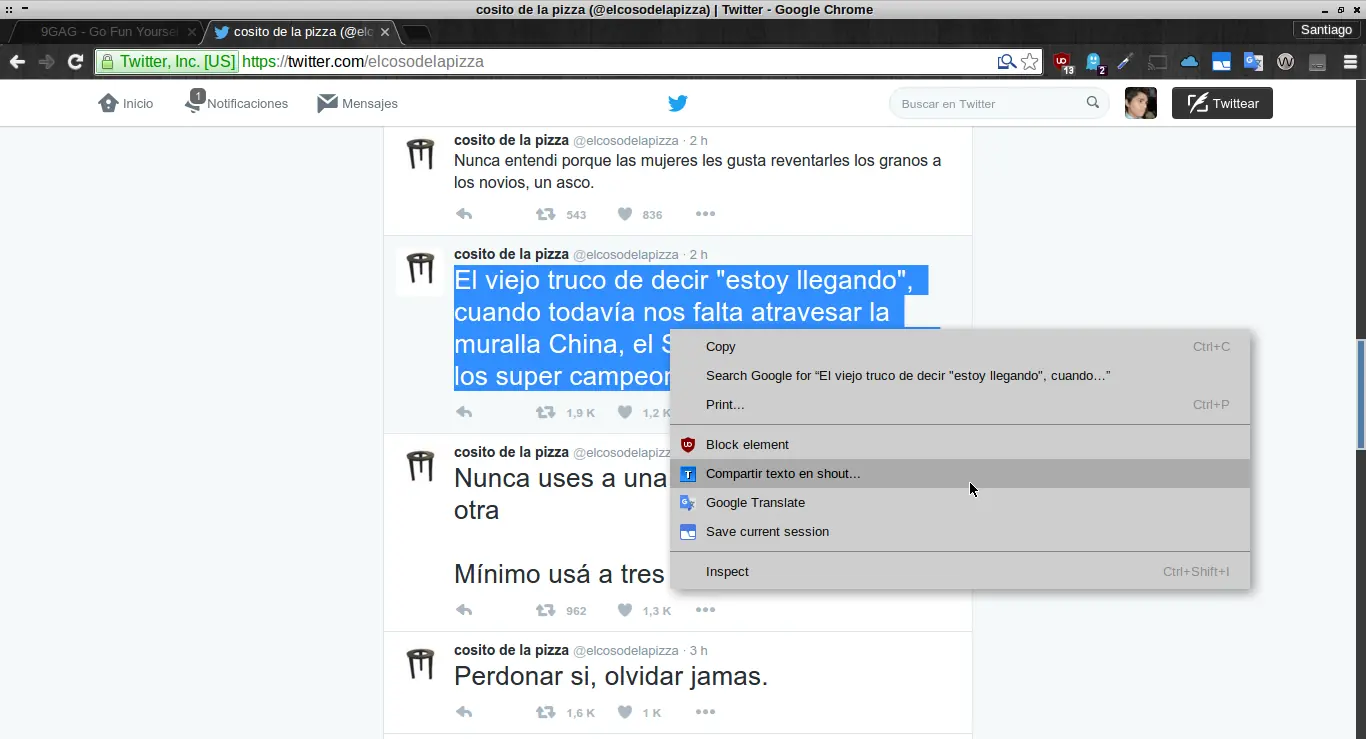This screenshot has height=739, width=1366.
Task: Click the Santiago Chrome profile button
Action: (x=1326, y=30)
